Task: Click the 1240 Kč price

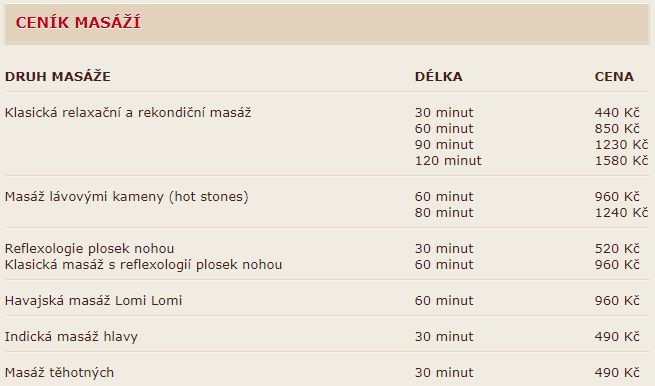Action: click(622, 213)
